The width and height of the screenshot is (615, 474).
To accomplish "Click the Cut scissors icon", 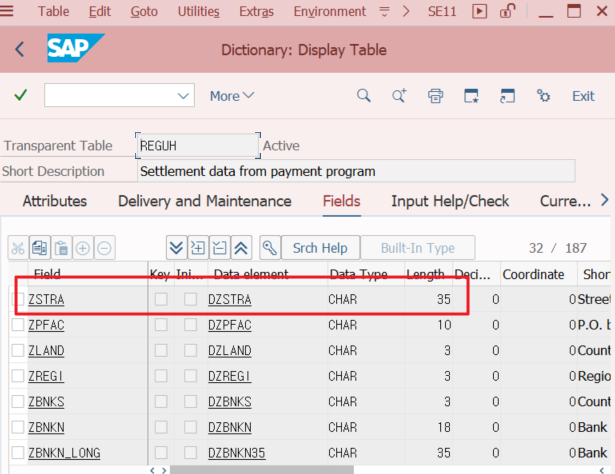I will point(18,248).
